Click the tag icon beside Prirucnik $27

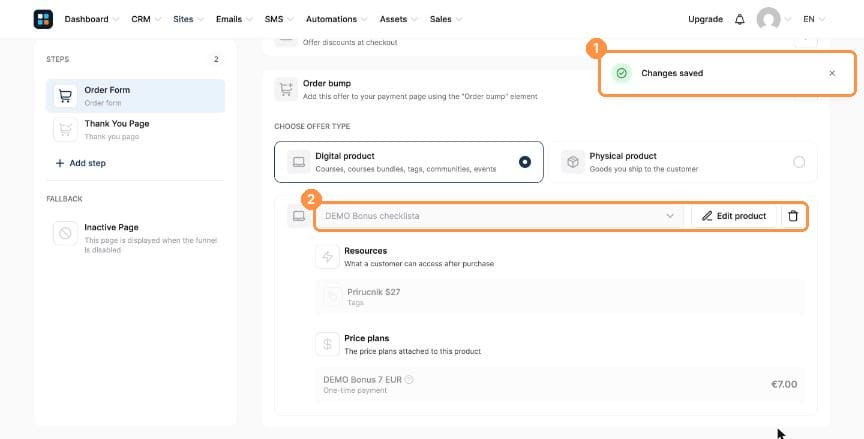tap(332, 297)
